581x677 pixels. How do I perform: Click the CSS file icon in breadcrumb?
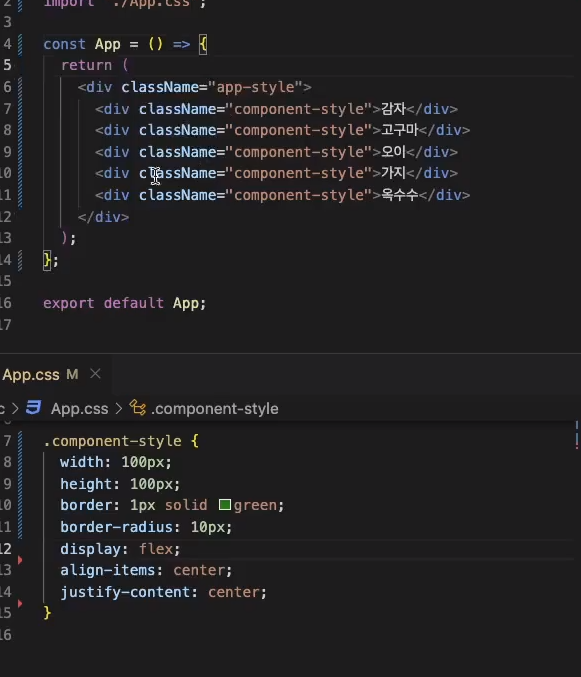[x=34, y=408]
